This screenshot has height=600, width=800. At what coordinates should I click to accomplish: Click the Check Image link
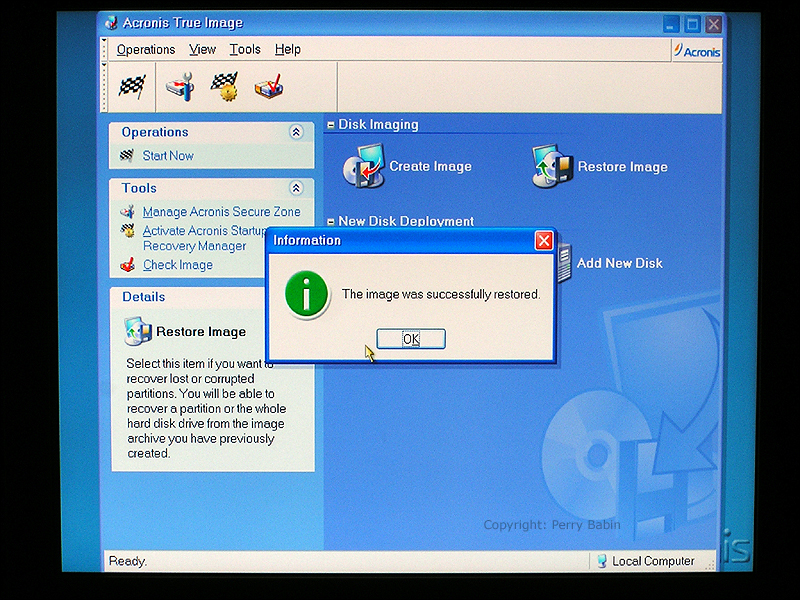coord(178,265)
